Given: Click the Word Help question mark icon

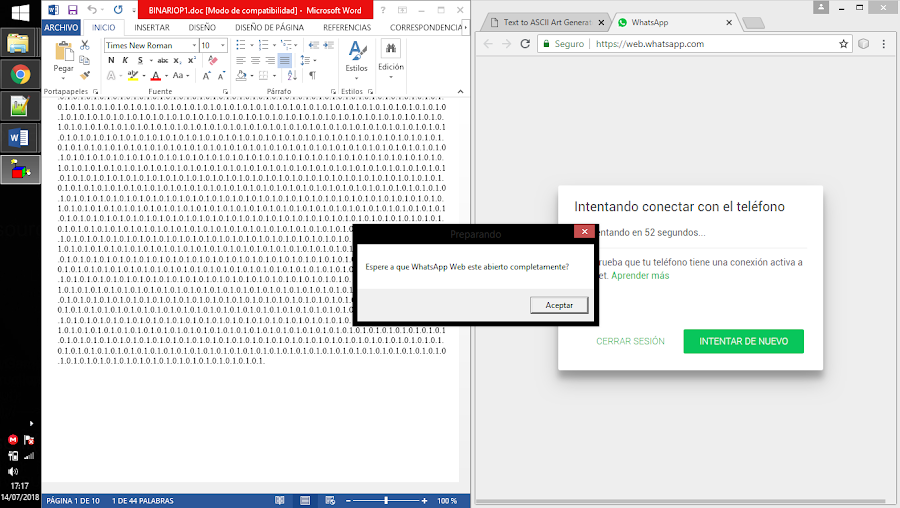Looking at the screenshot, I should click(x=383, y=10).
